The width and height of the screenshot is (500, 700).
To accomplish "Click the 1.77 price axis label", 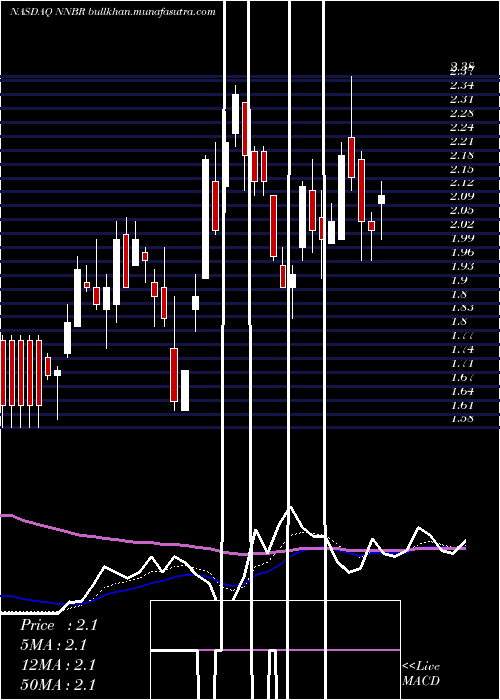I will (x=462, y=335).
